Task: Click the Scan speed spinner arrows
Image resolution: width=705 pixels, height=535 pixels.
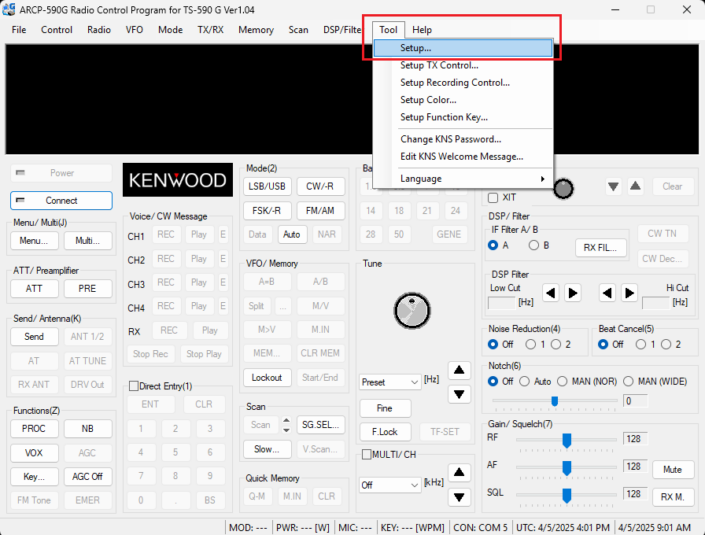Action: [x=286, y=425]
